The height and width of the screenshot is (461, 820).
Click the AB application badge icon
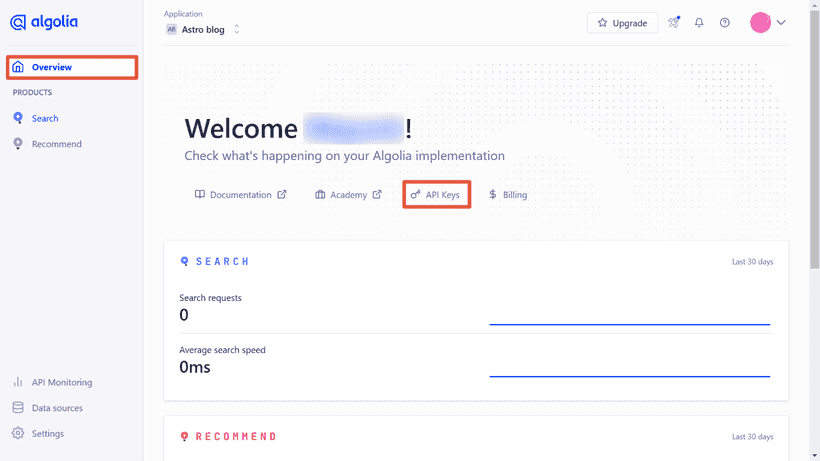172,30
